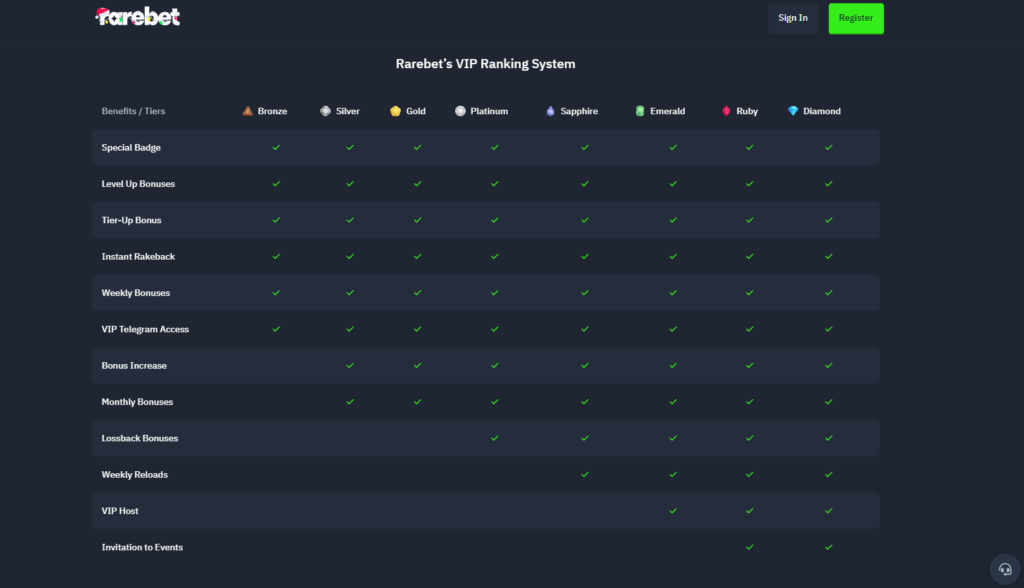
Task: Click the Weekly Bonuses checkmark under Sapphire
Action: point(584,293)
